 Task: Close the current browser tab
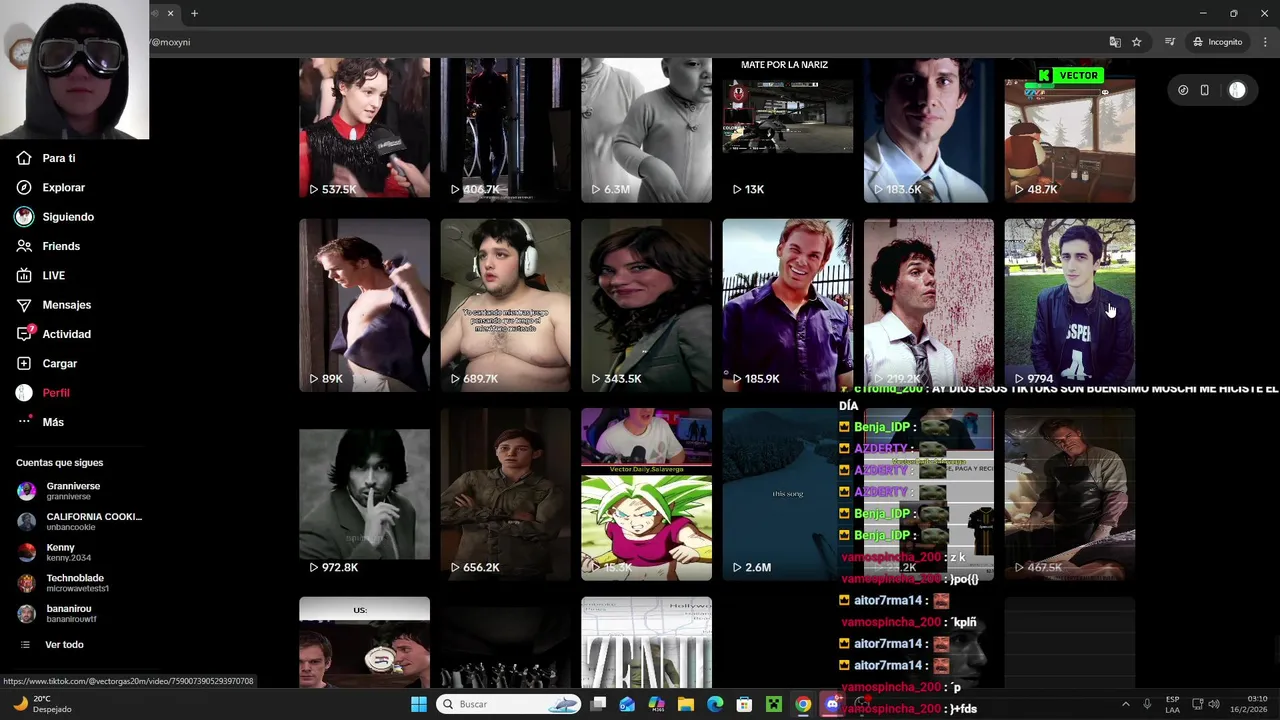pyautogui.click(x=170, y=13)
